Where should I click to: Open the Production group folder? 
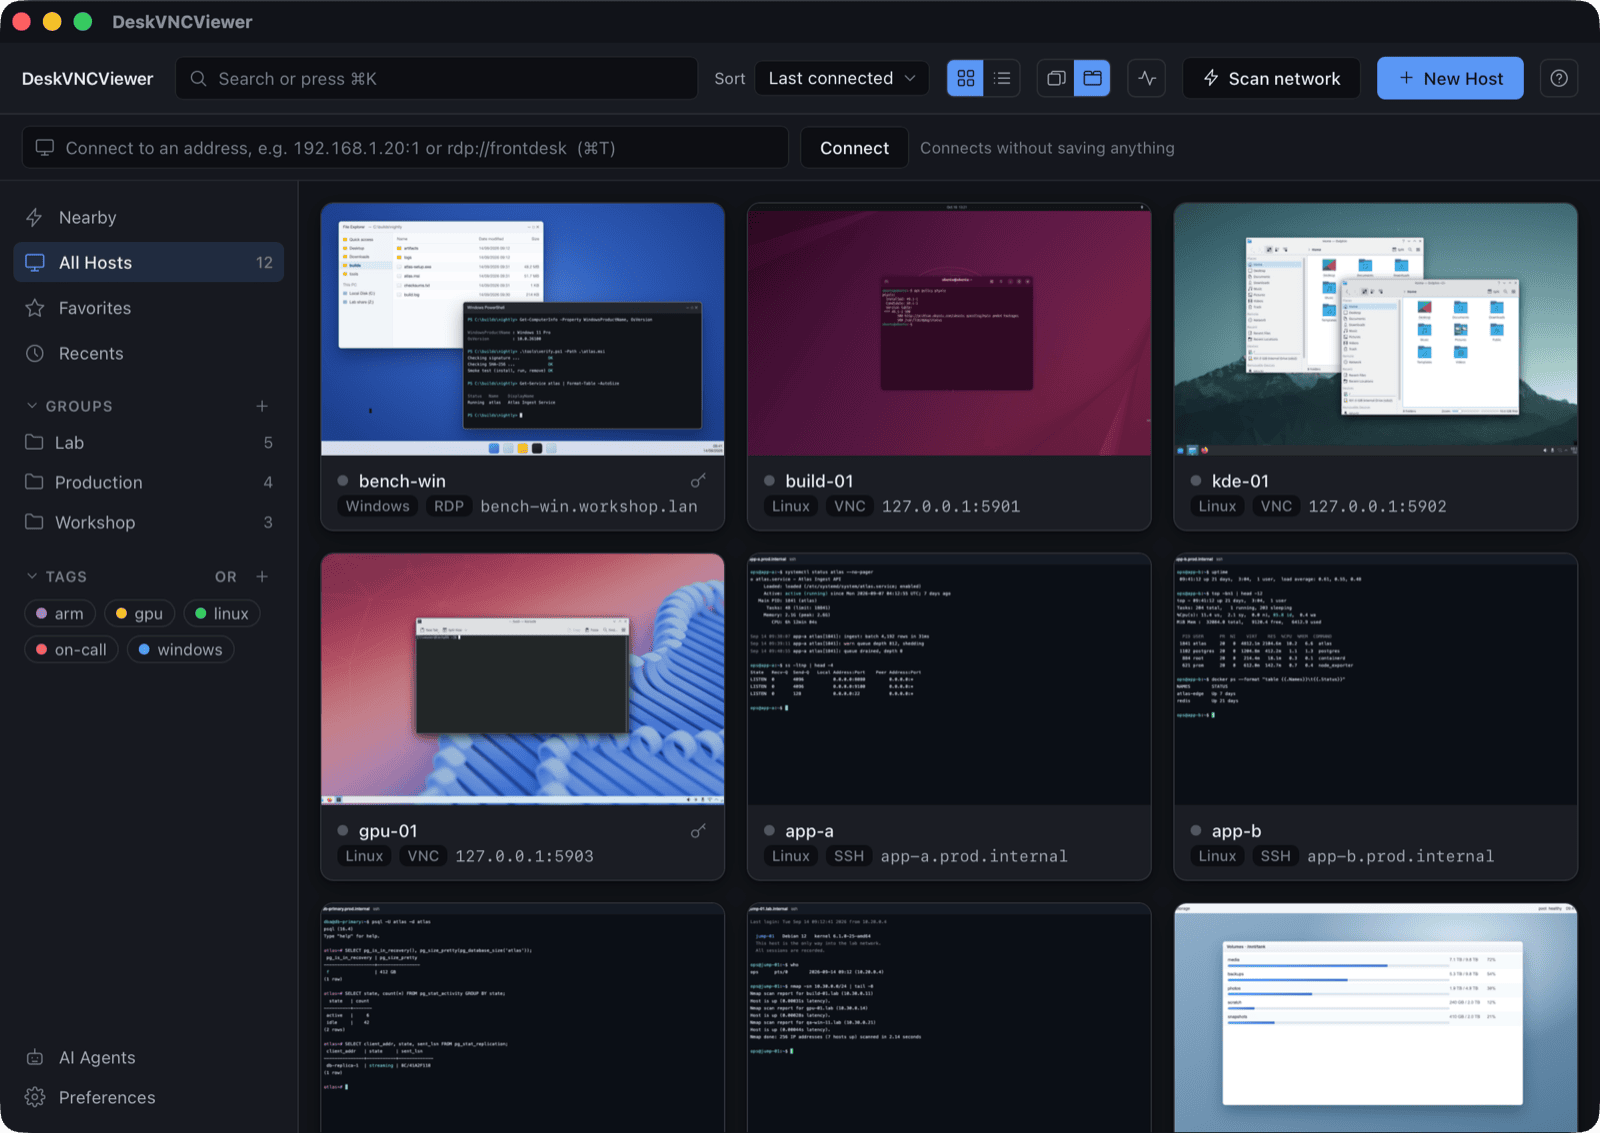(149, 483)
